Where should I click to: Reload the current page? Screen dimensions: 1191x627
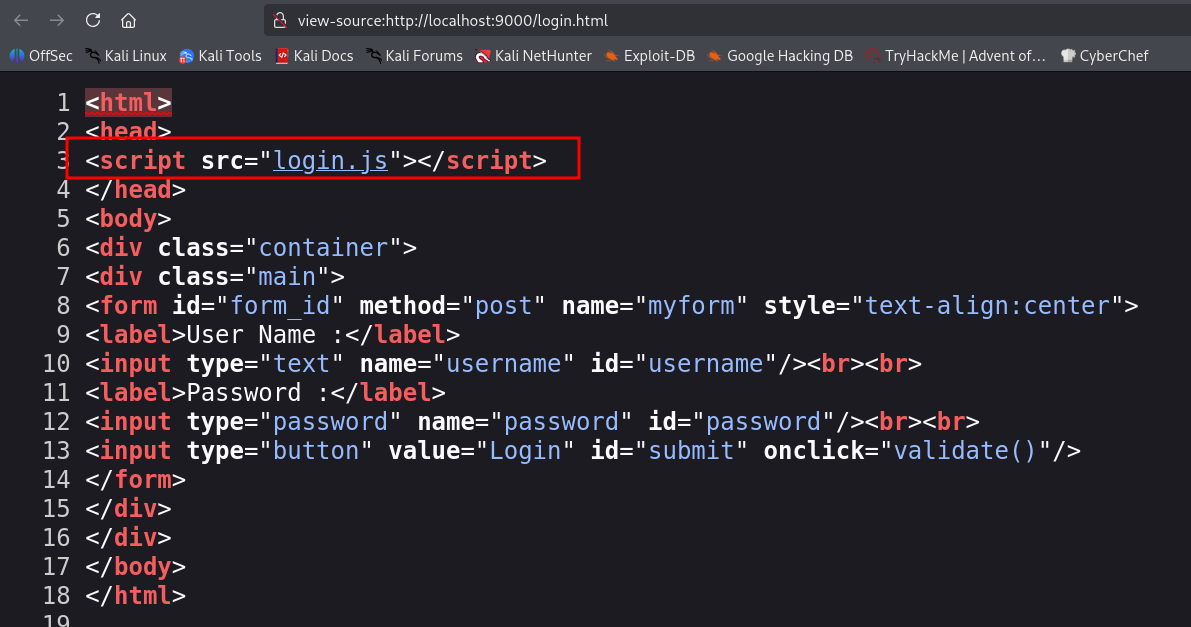pos(92,20)
